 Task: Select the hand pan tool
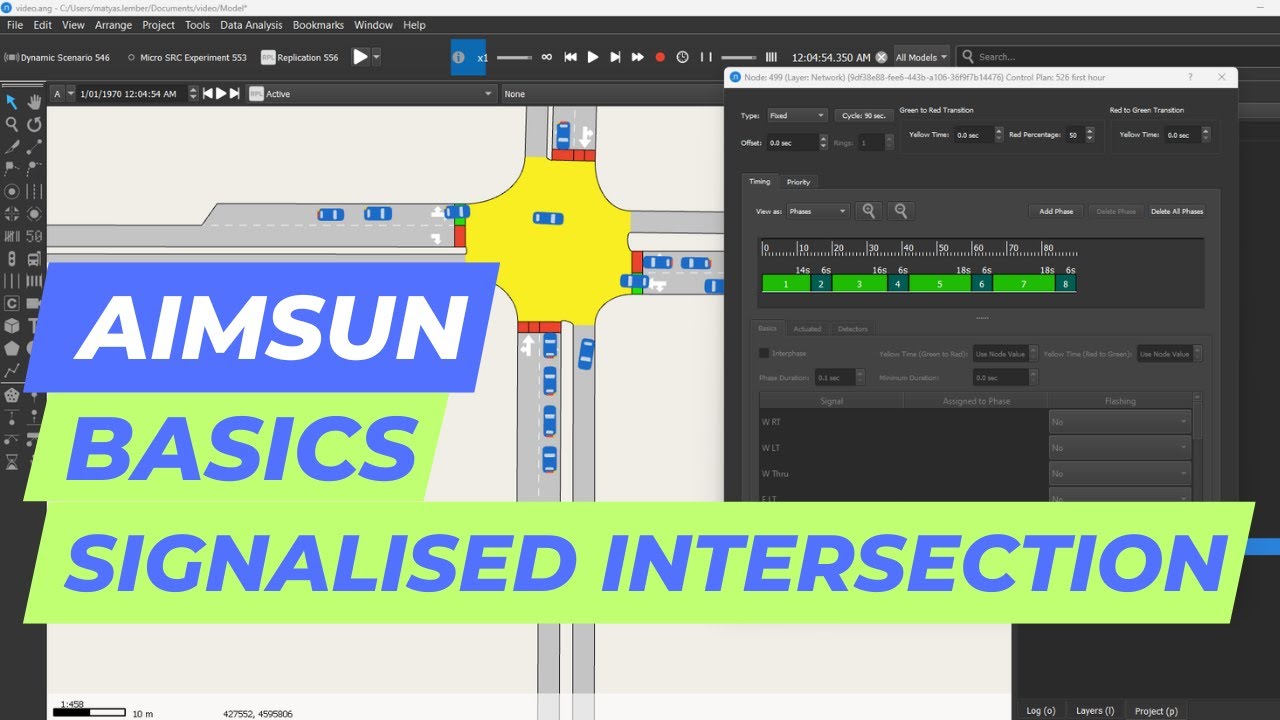34,101
